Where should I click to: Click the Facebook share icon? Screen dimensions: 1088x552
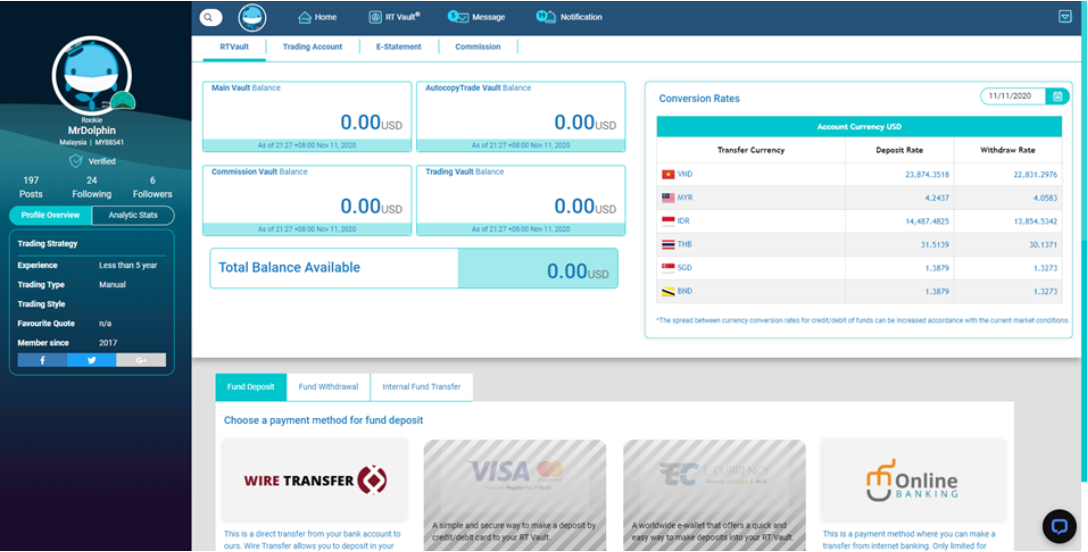(42, 360)
